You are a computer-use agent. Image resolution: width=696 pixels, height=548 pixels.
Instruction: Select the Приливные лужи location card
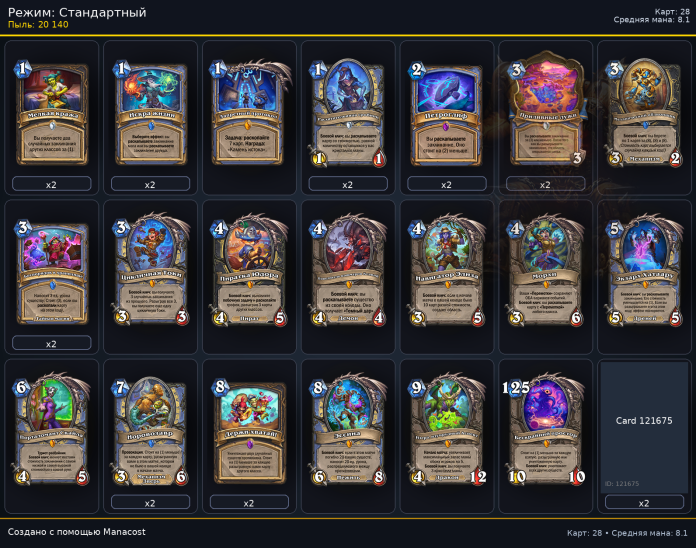(x=546, y=109)
